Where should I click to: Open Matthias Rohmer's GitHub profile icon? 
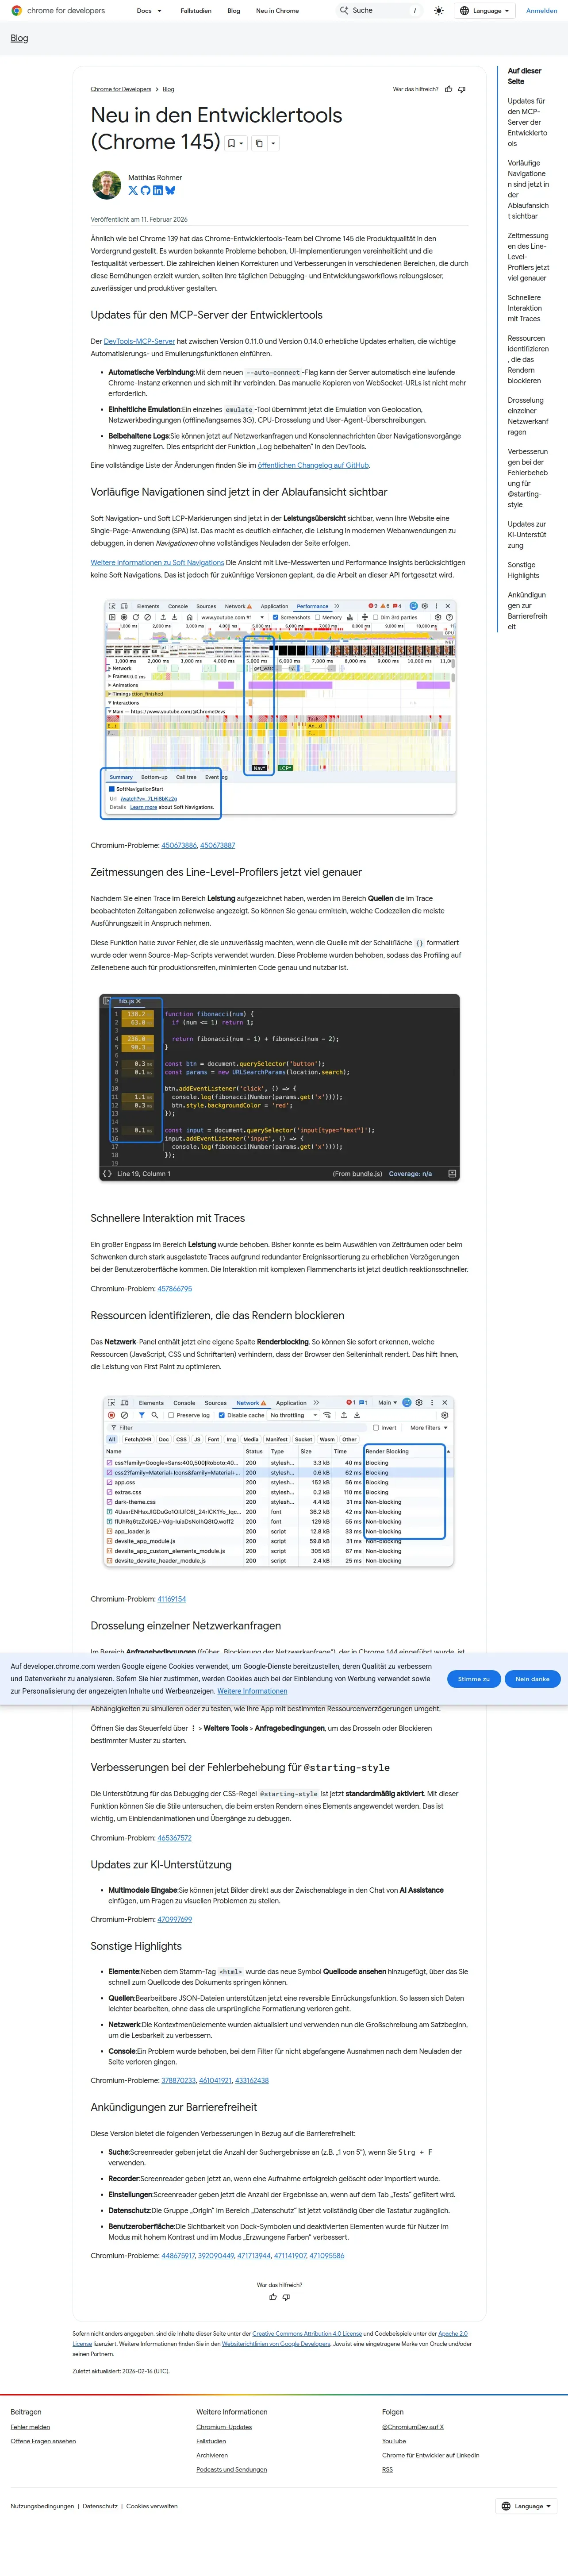tap(145, 190)
